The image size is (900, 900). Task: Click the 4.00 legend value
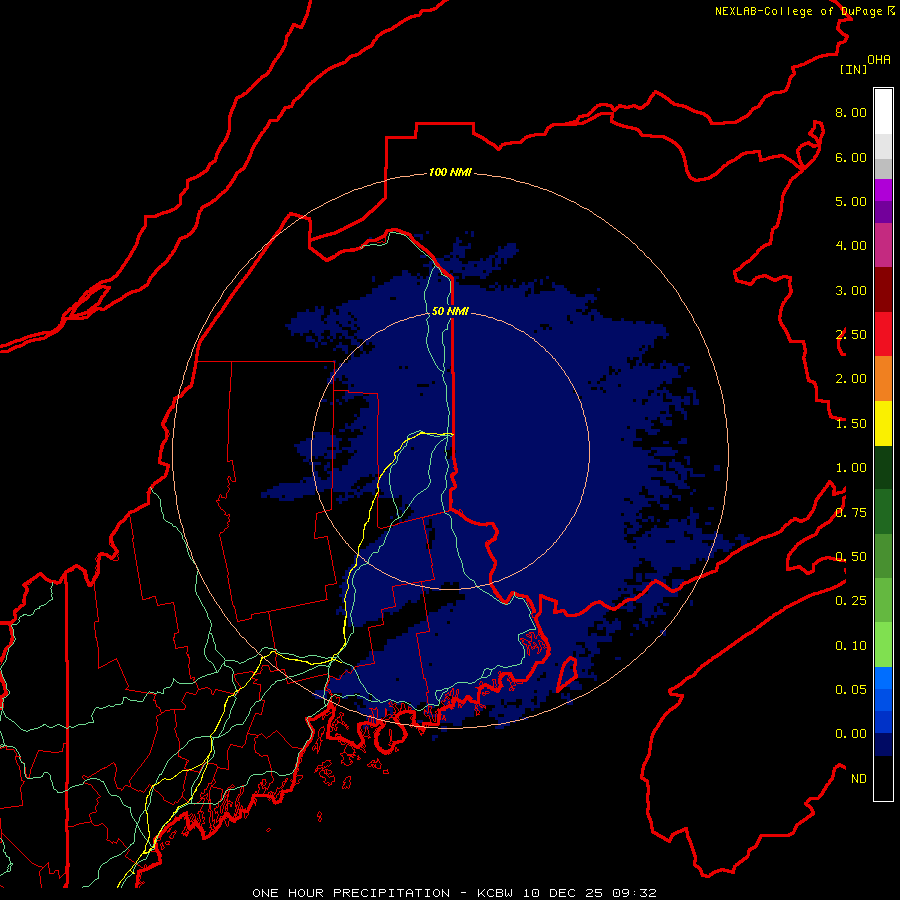click(851, 246)
